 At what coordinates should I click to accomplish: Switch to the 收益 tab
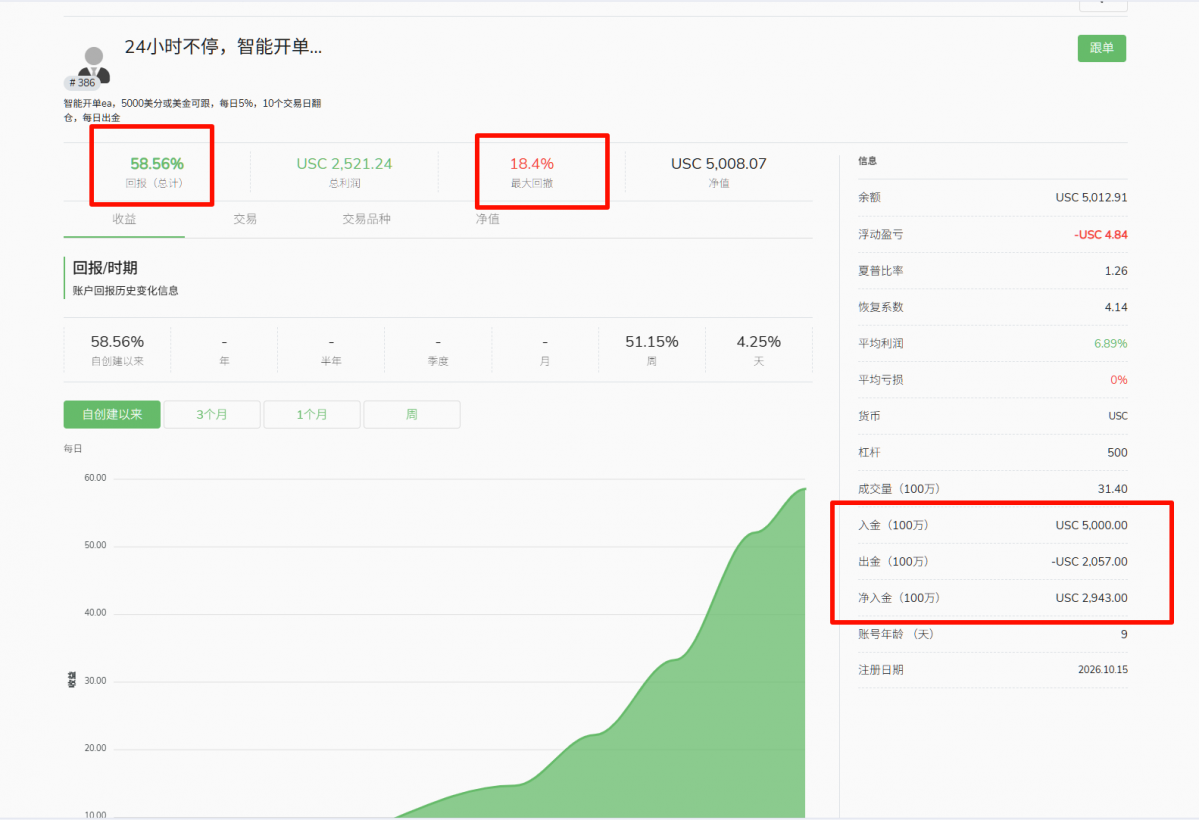tap(124, 220)
